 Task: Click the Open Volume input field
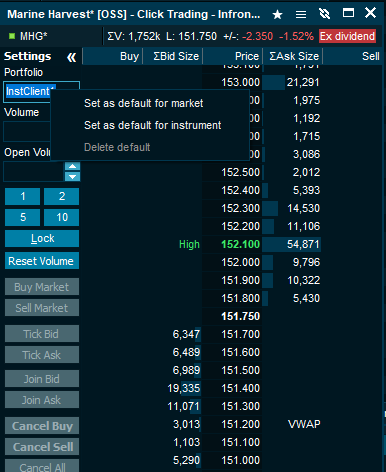(33, 172)
